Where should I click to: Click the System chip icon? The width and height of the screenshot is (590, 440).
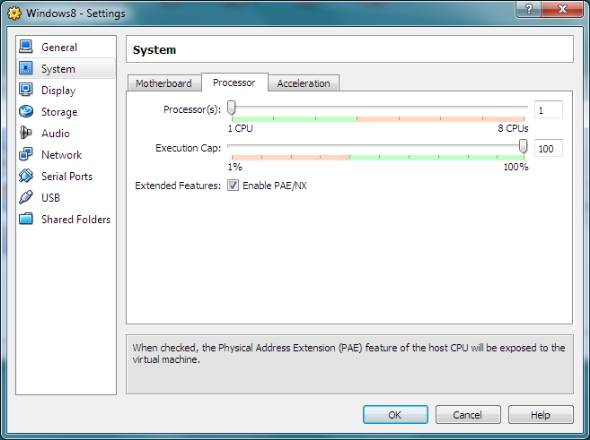tap(26, 69)
